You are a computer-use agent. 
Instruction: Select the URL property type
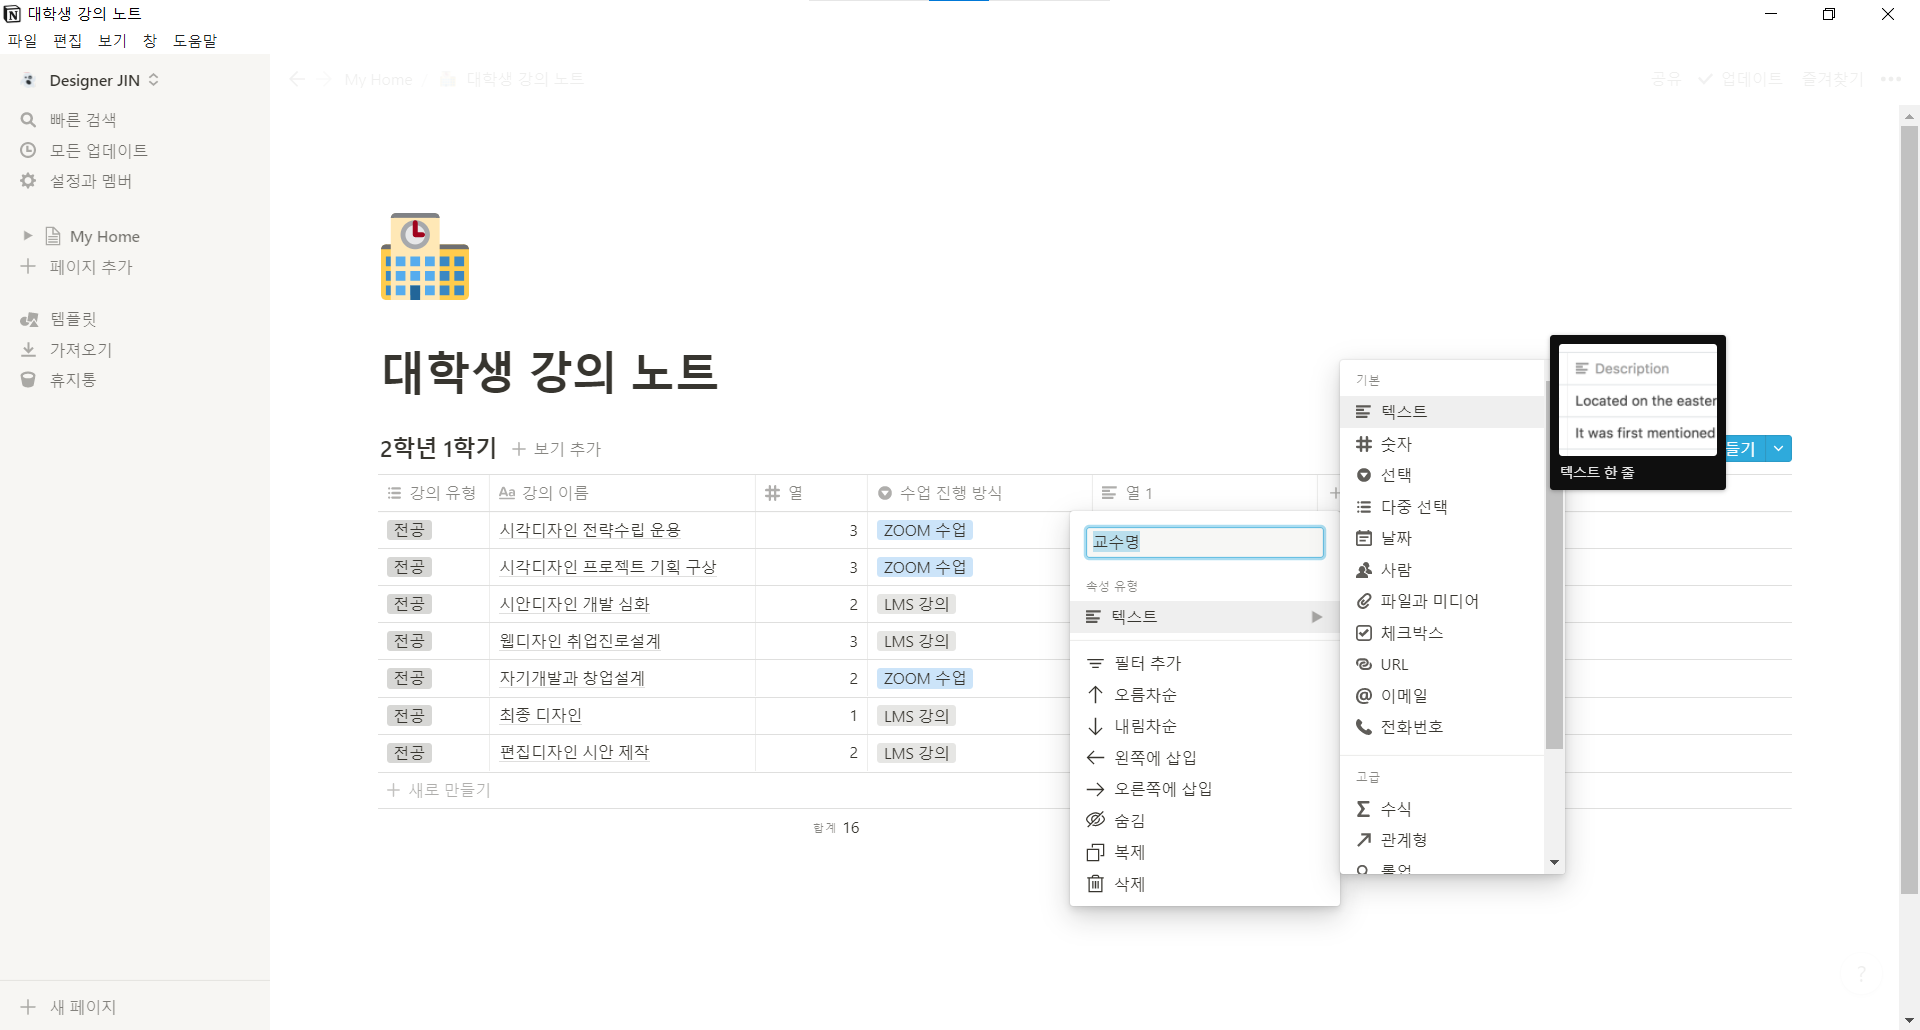pyautogui.click(x=1442, y=664)
